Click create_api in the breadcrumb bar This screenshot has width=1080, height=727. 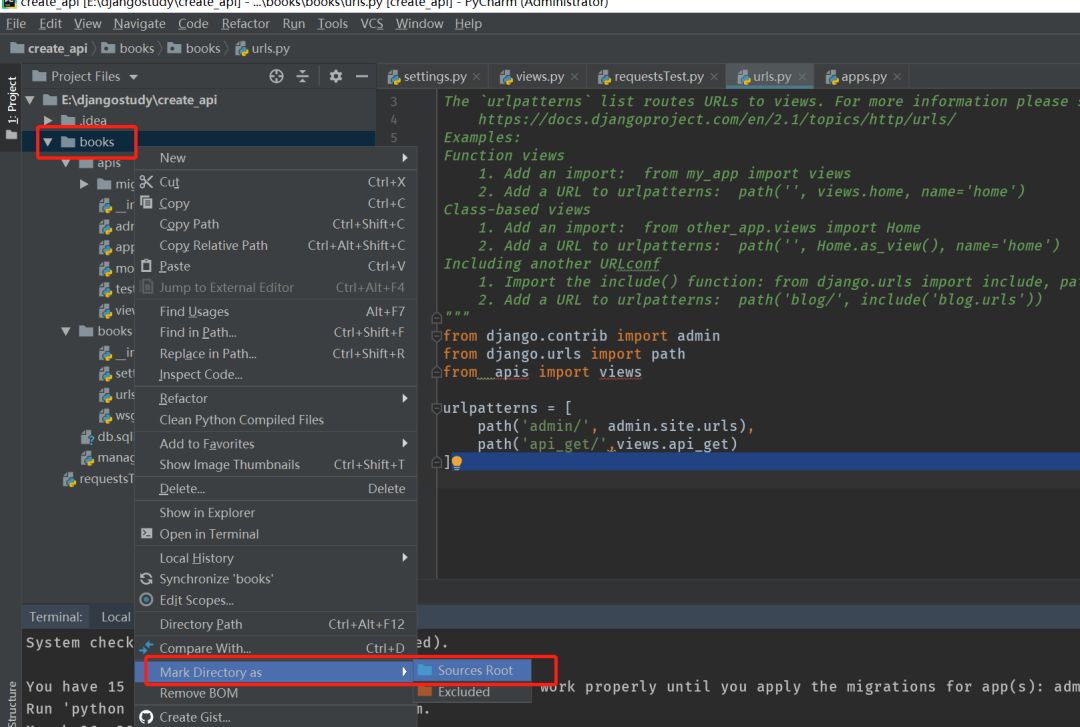tap(57, 48)
